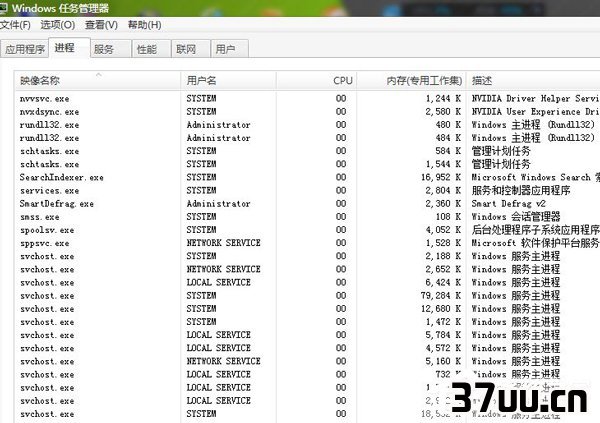This screenshot has width=600, height=423.
Task: Select svchost.exe row using 4,572 K
Action: (x=308, y=348)
